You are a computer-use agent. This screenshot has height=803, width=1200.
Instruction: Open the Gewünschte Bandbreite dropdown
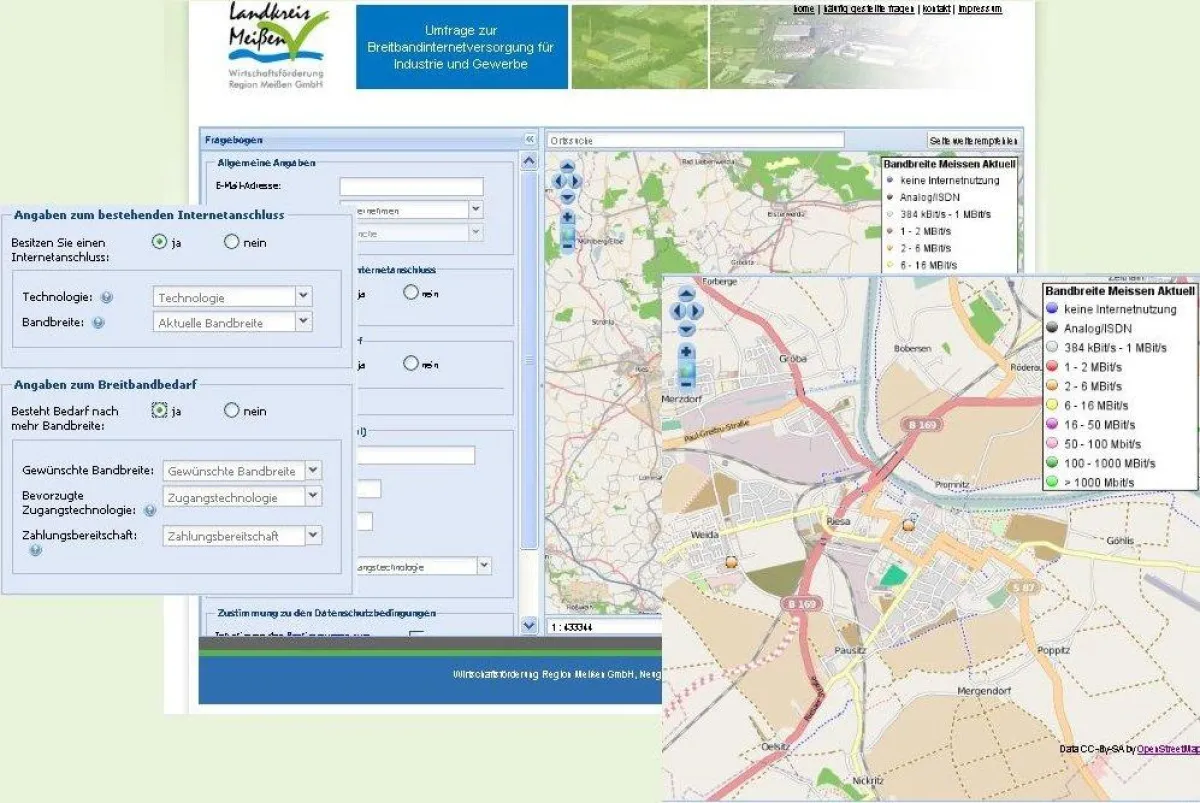click(313, 471)
